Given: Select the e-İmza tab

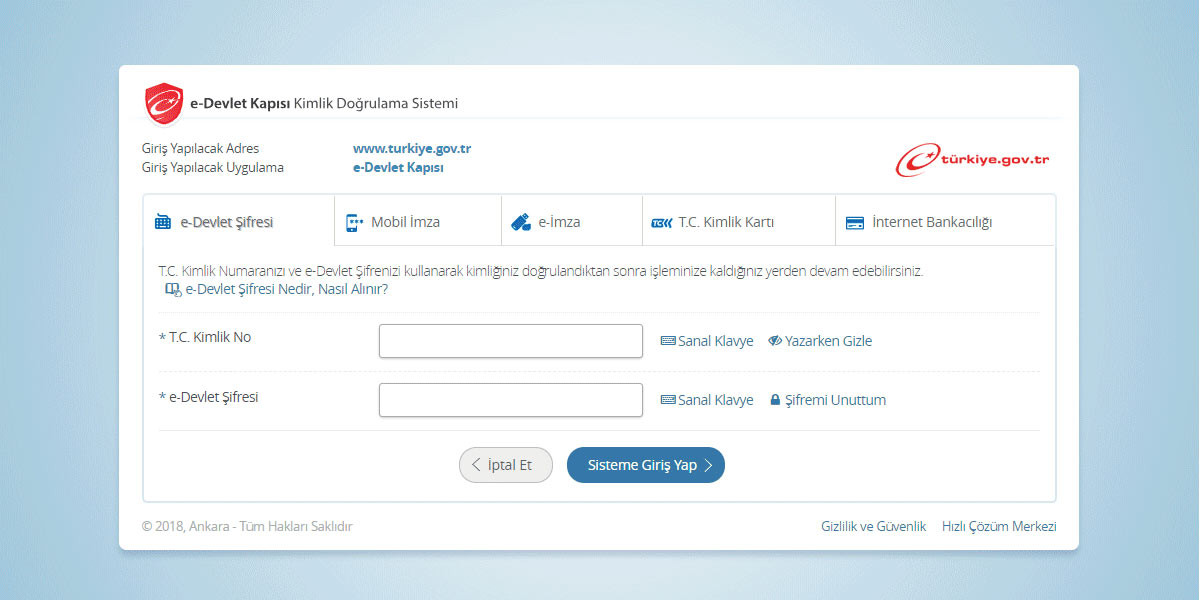Looking at the screenshot, I should pyautogui.click(x=572, y=221).
